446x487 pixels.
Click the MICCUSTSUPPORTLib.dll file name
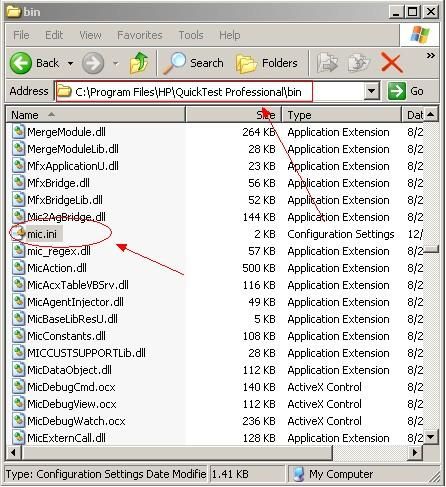tap(86, 353)
